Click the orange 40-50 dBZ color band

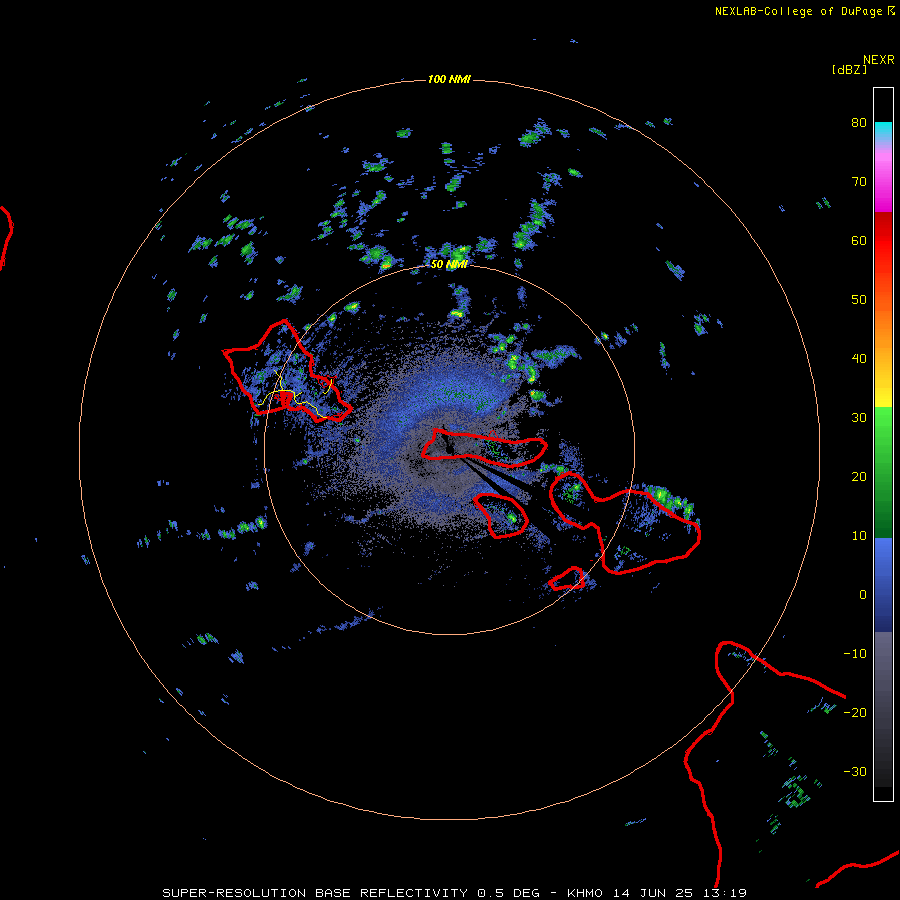point(883,330)
